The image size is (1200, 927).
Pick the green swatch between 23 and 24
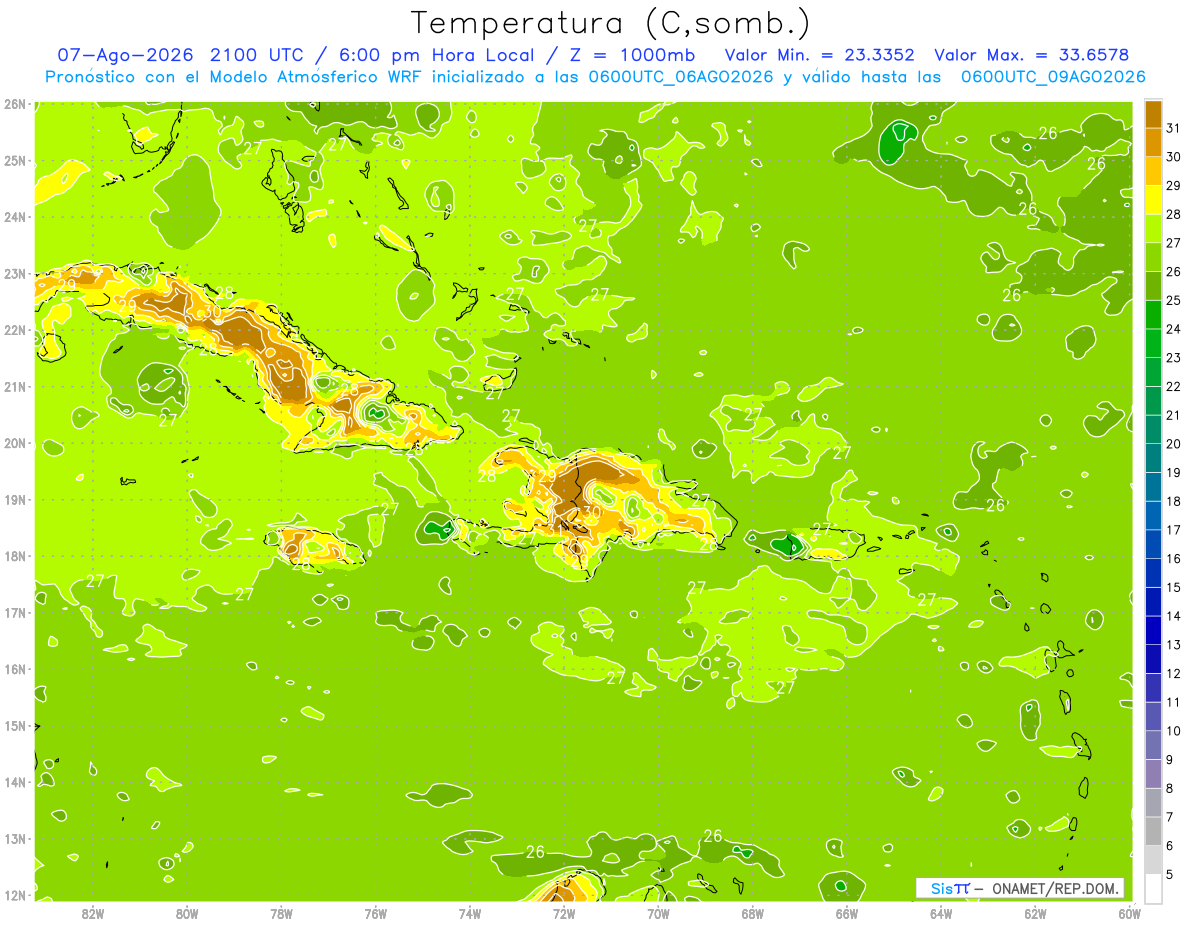pyautogui.click(x=1153, y=343)
